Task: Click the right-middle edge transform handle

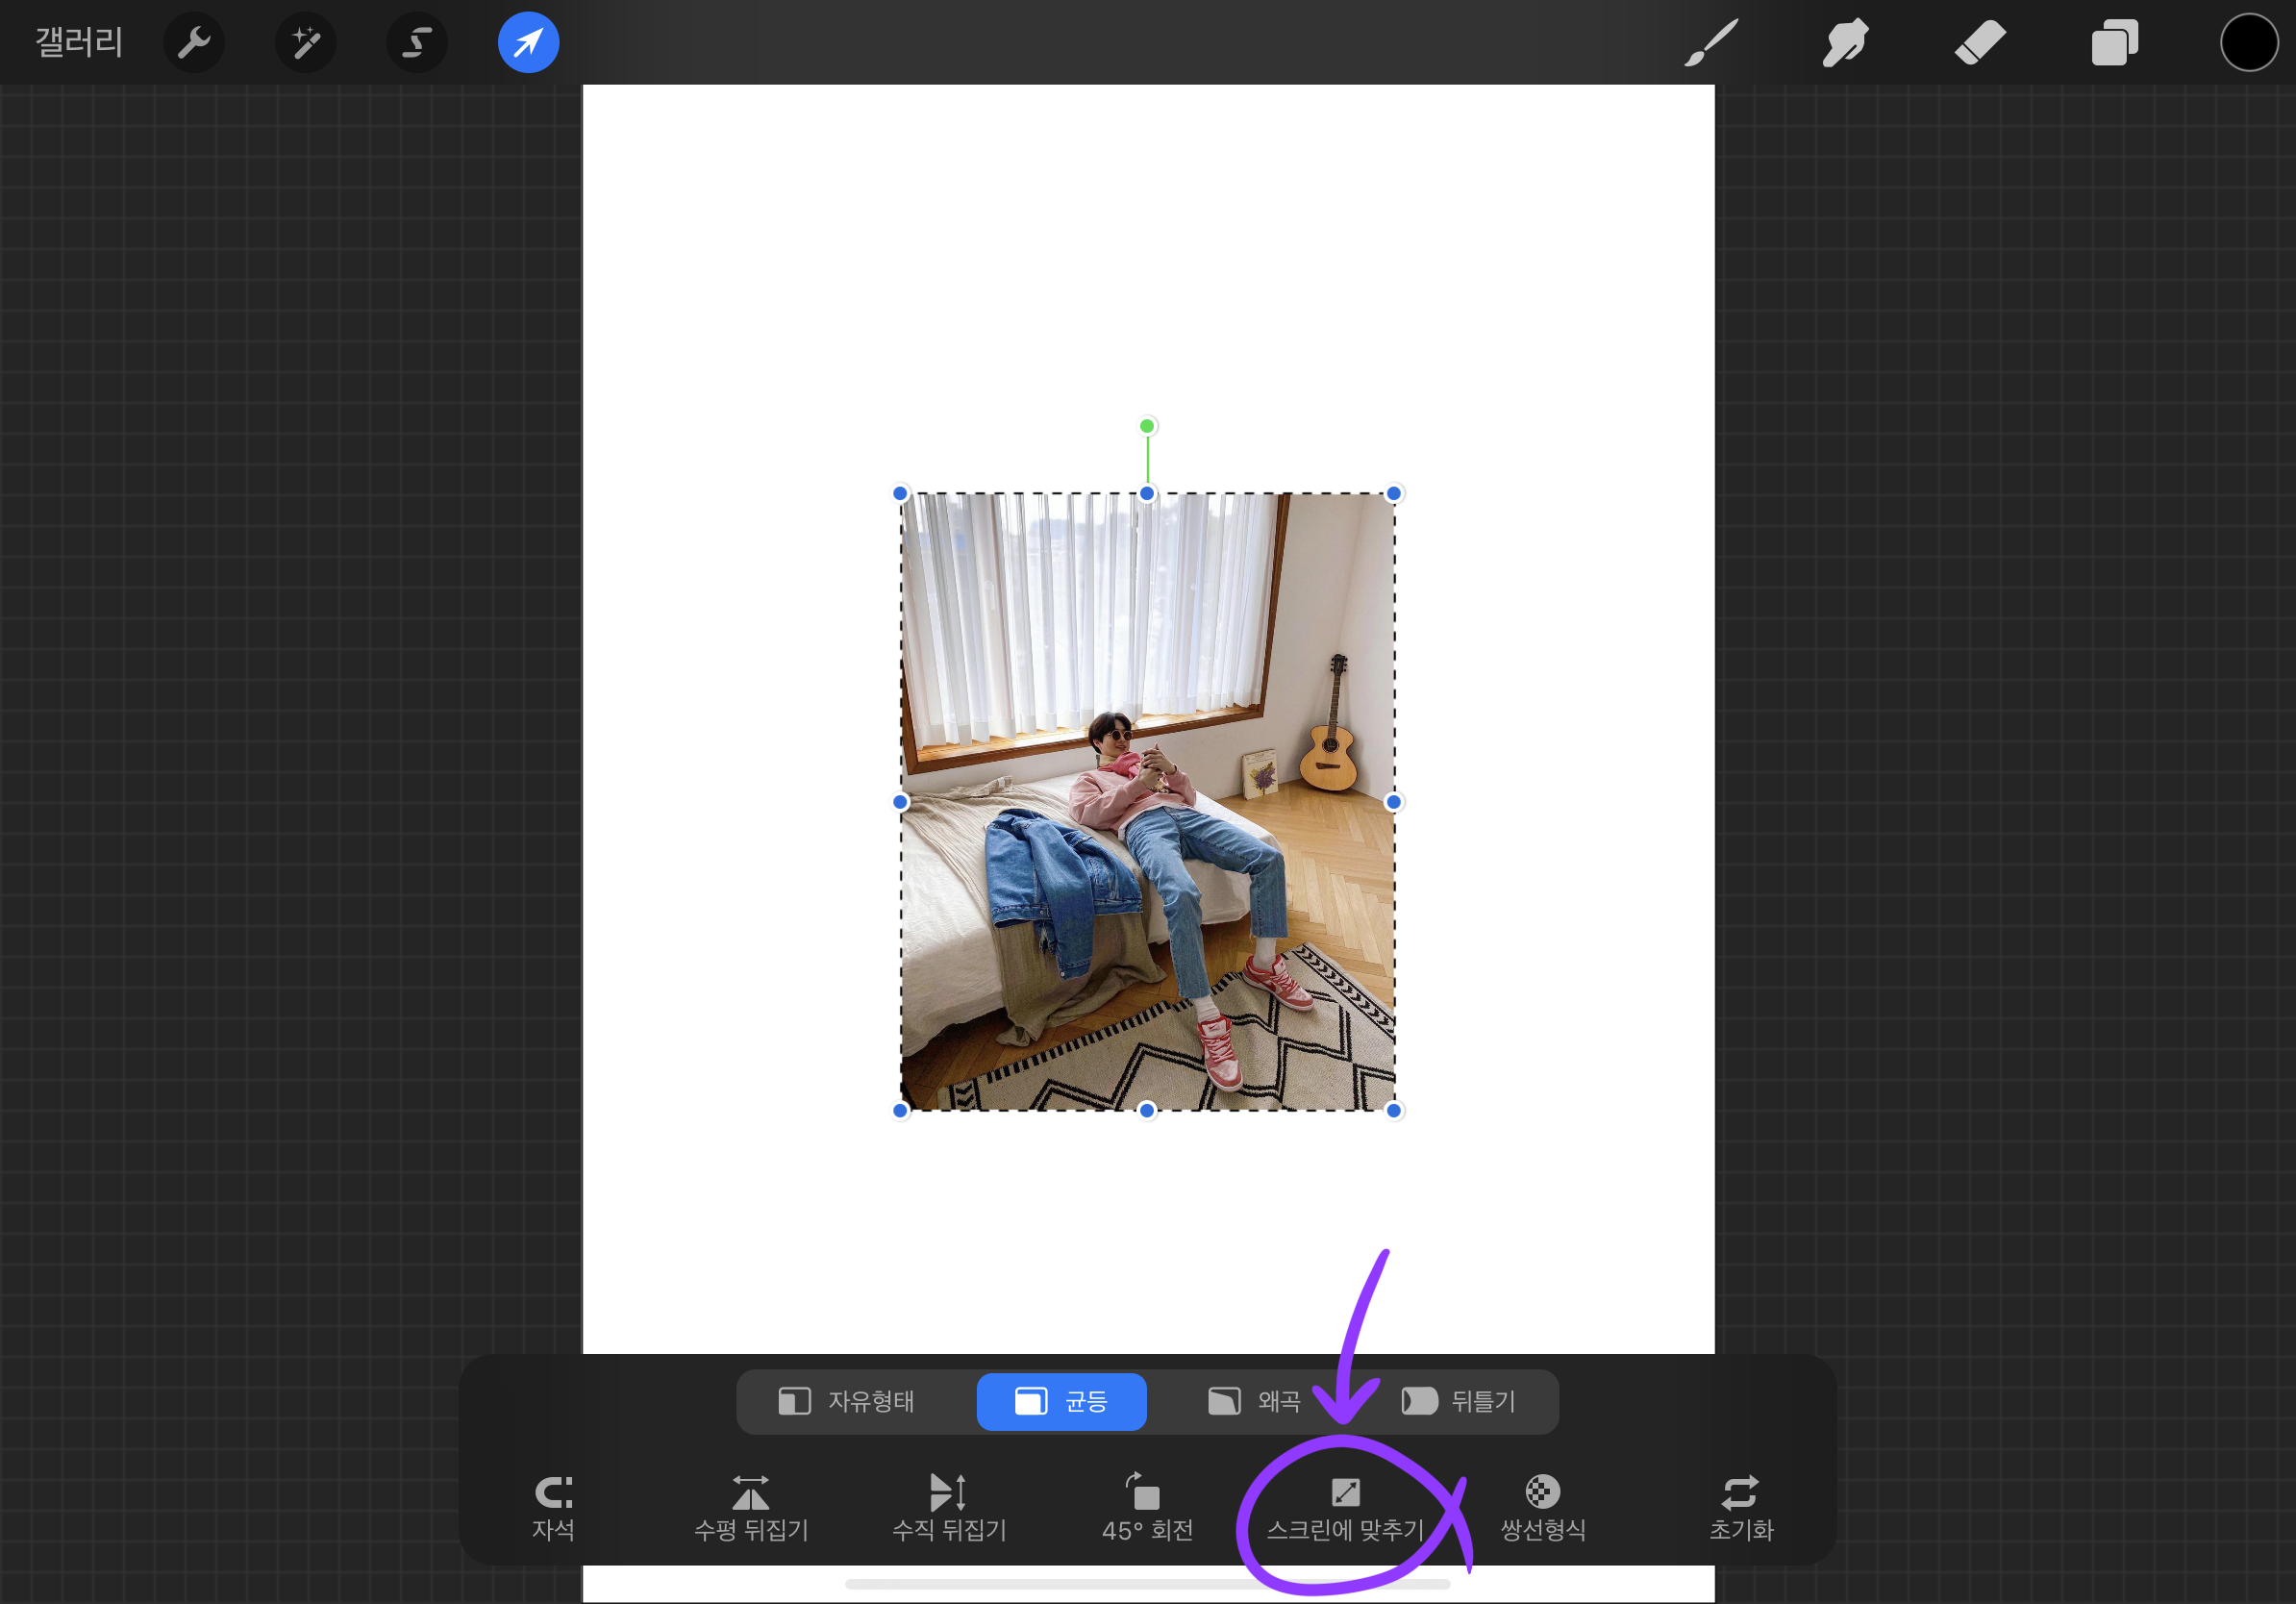Action: (1394, 802)
